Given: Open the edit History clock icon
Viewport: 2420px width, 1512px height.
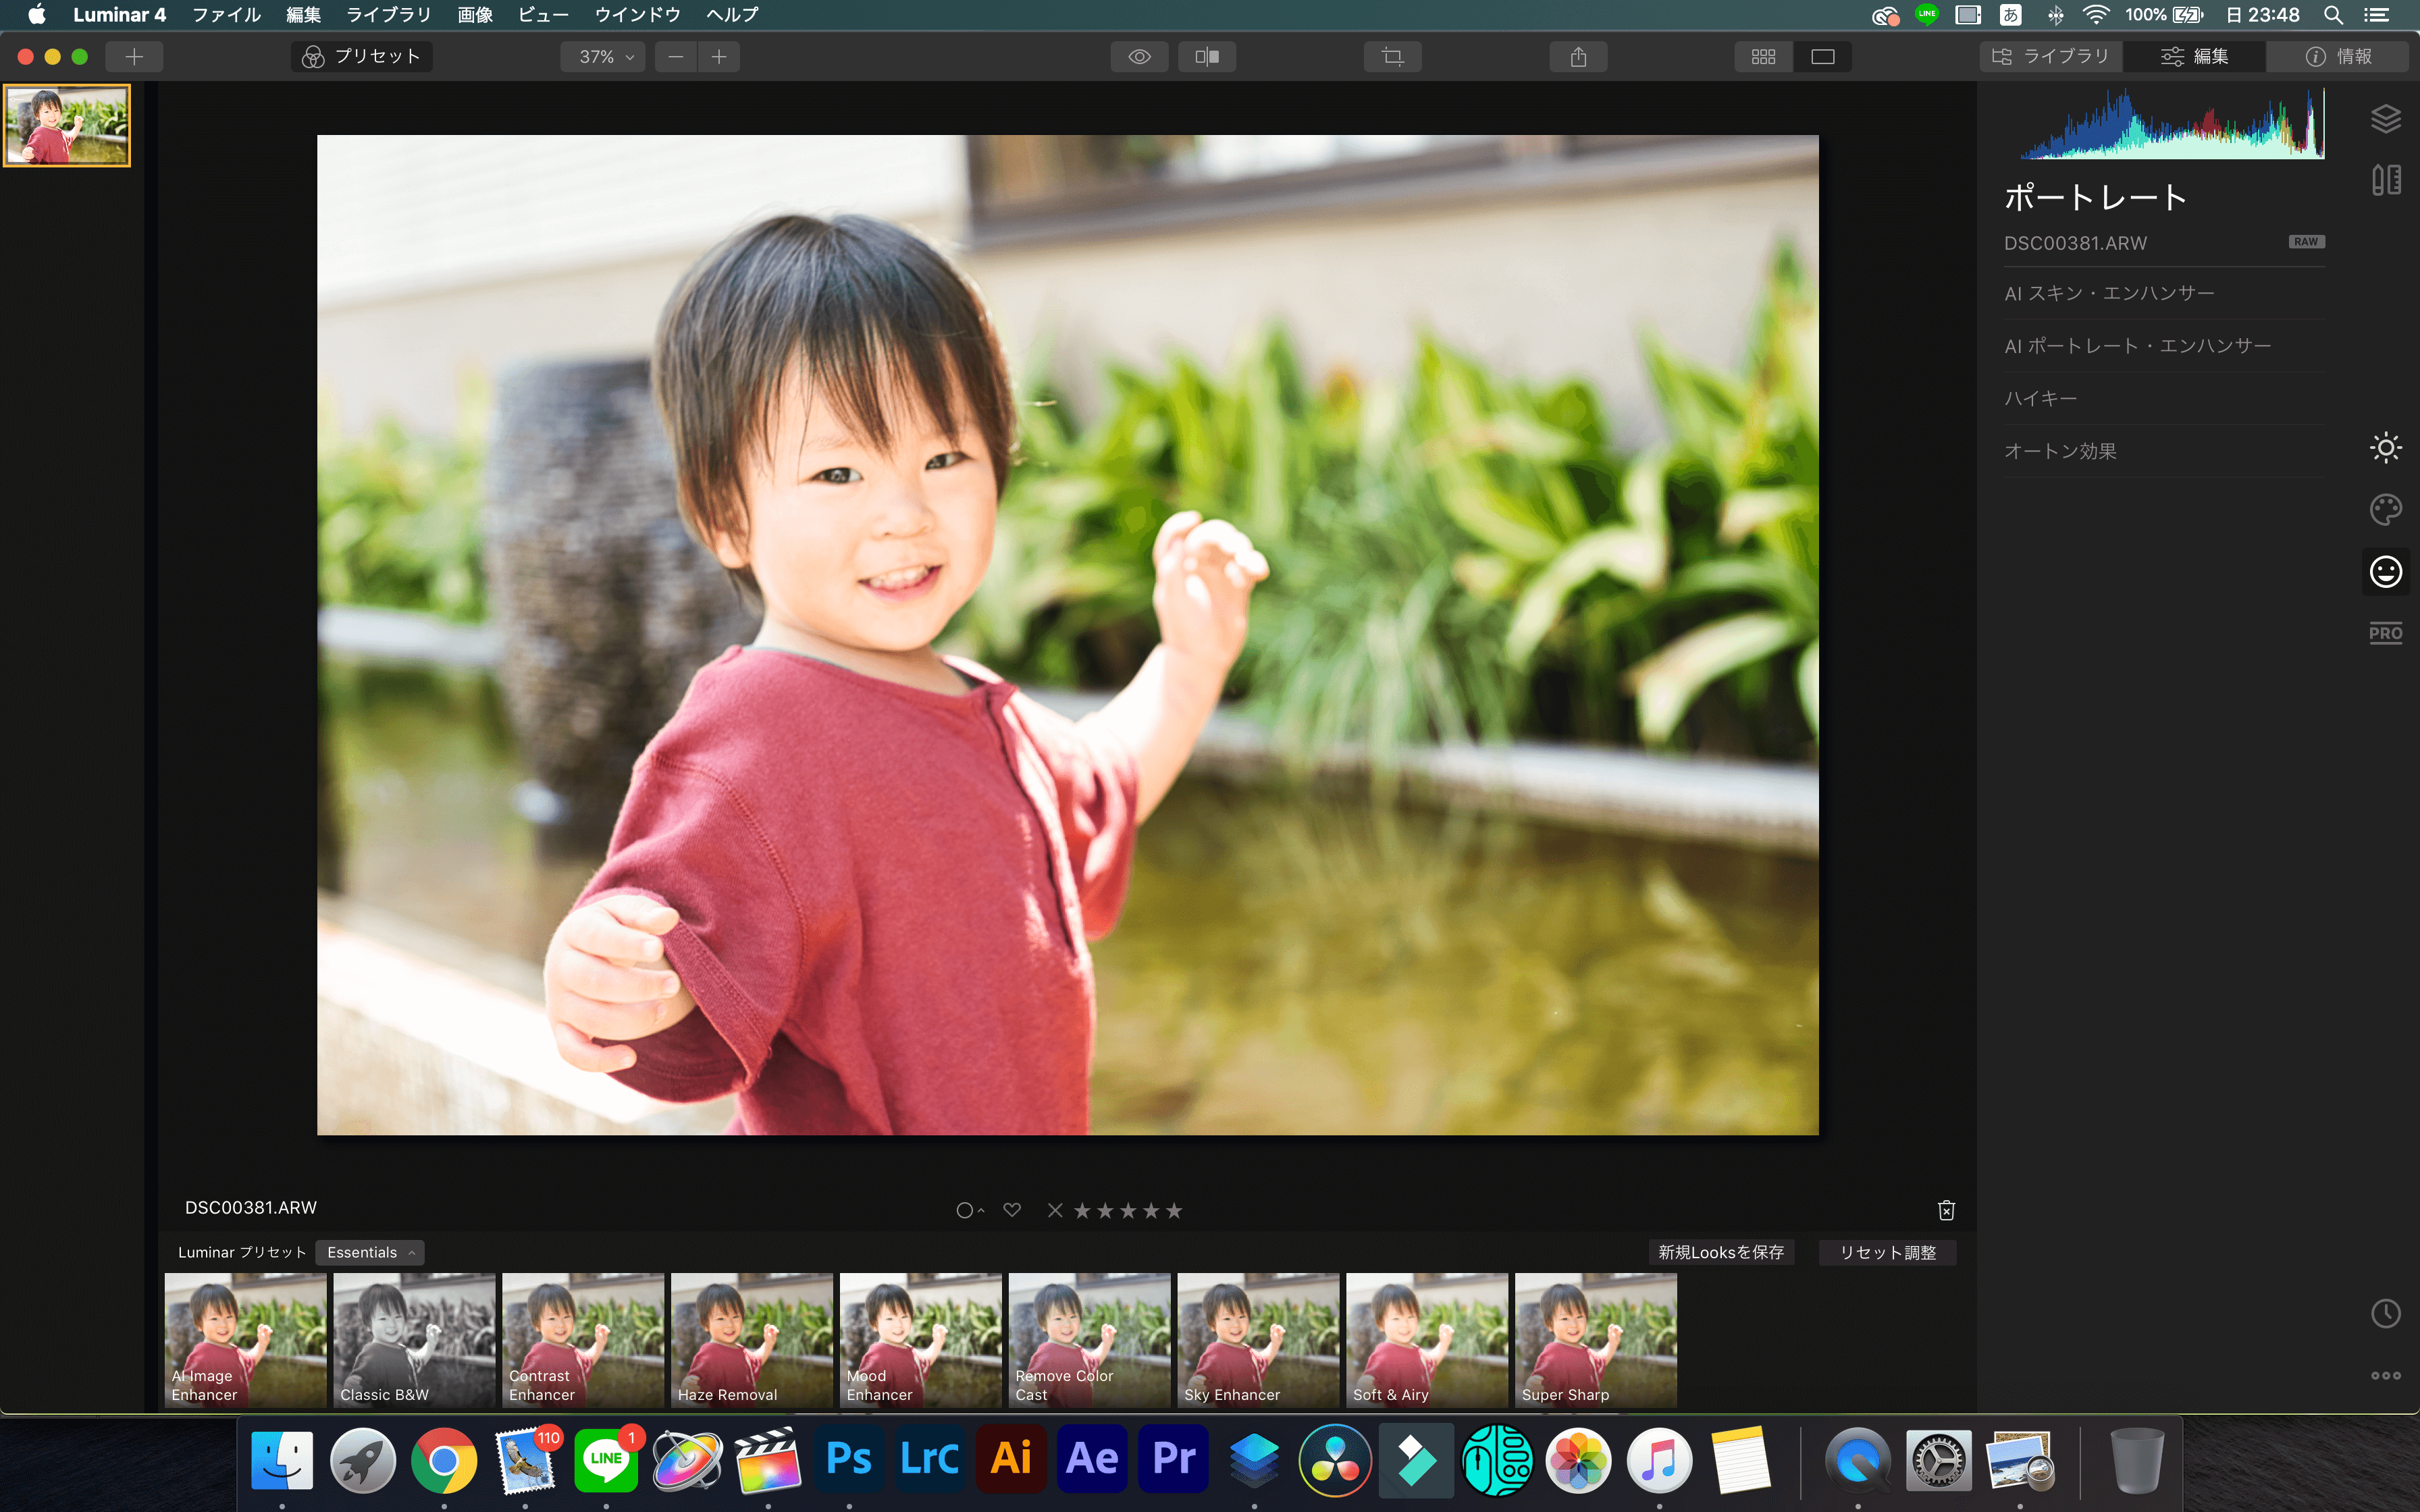Looking at the screenshot, I should point(2385,1313).
